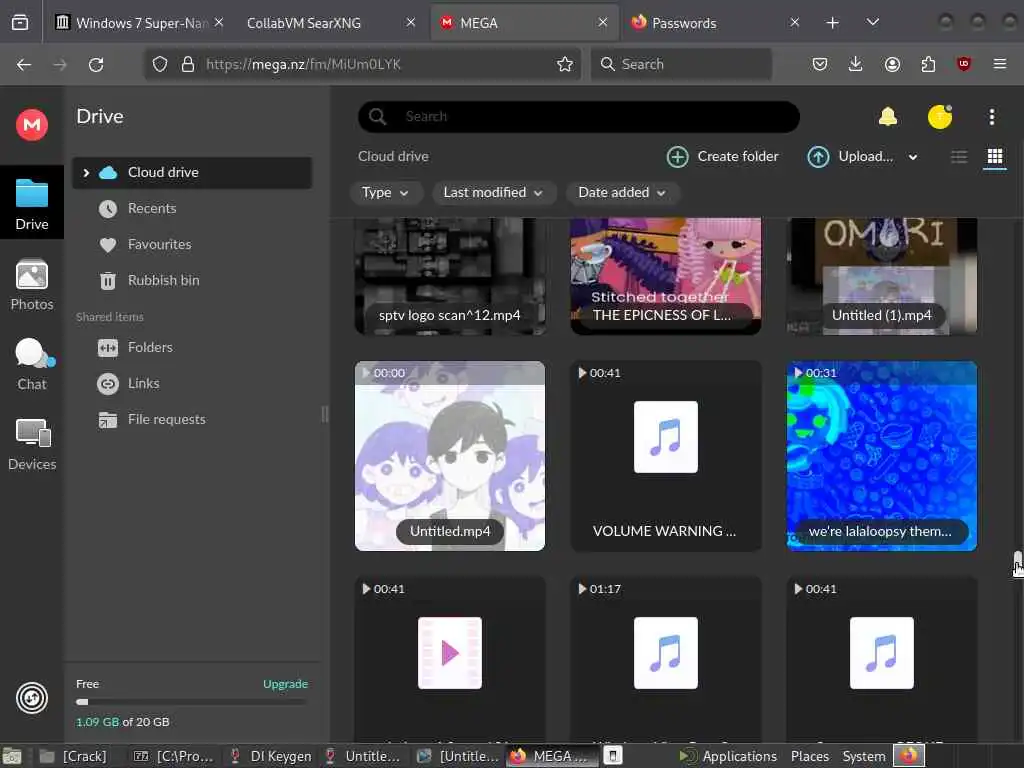Open shared Folders

click(x=150, y=347)
